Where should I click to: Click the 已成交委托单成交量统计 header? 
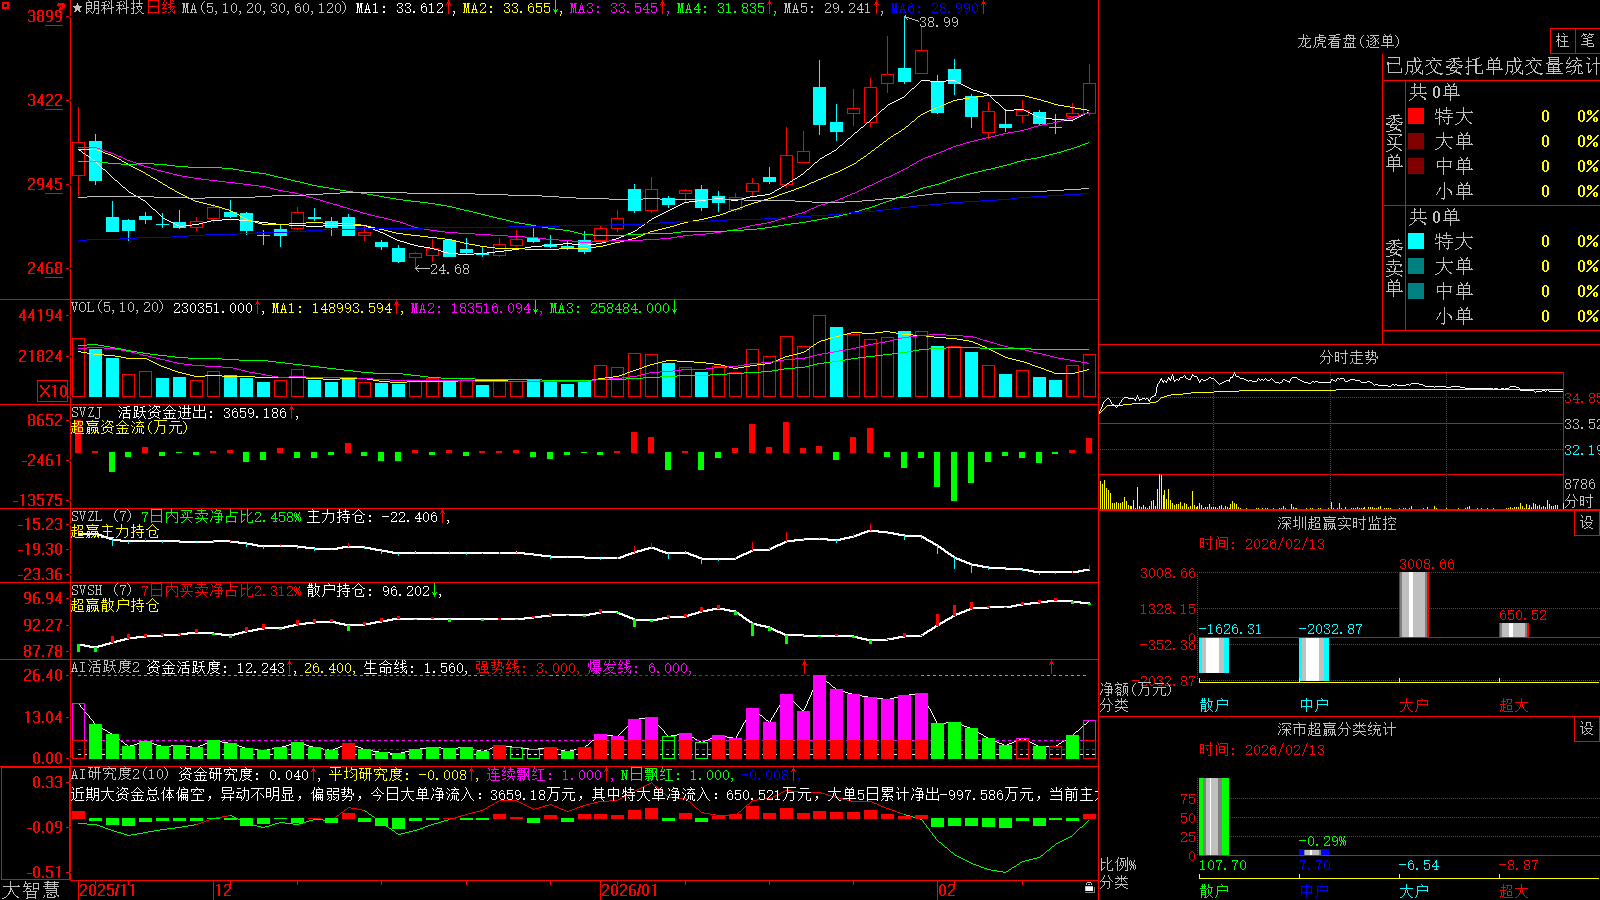click(x=1492, y=66)
